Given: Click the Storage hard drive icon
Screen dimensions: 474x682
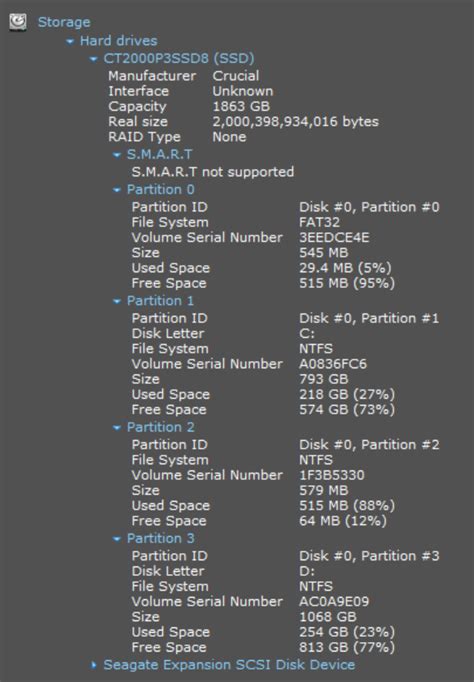Looking at the screenshot, I should 18,22.
